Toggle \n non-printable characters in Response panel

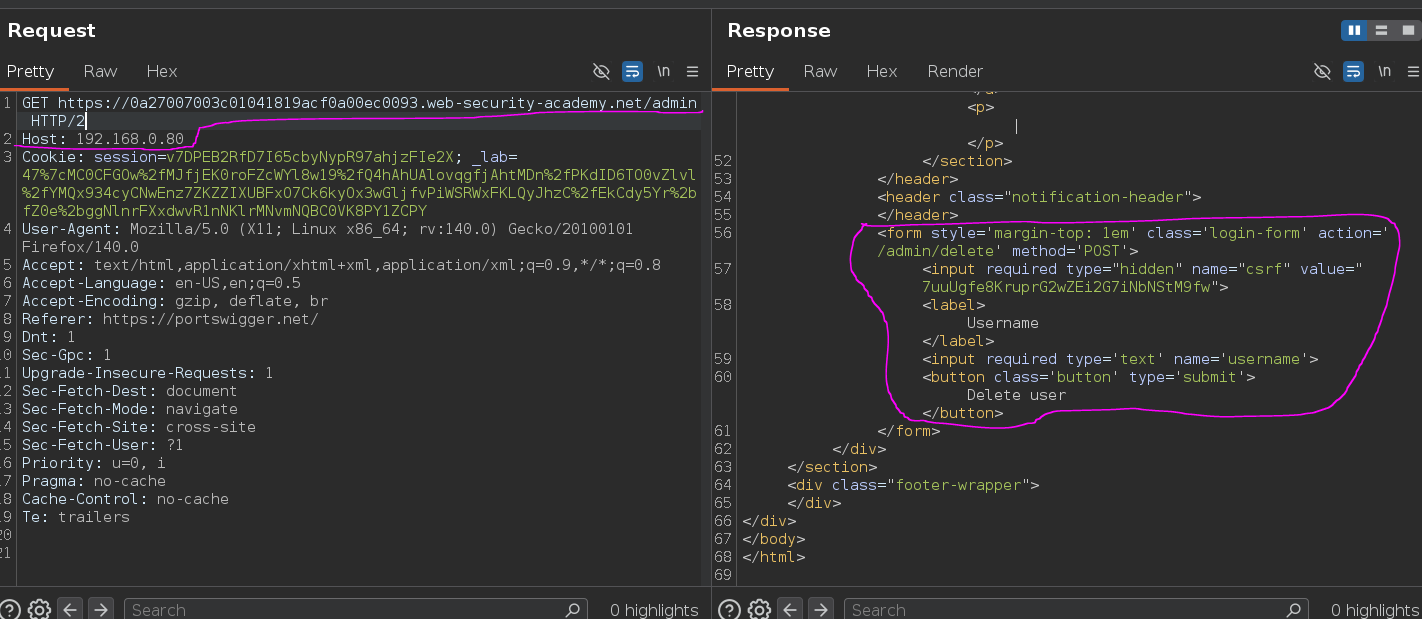point(1384,71)
